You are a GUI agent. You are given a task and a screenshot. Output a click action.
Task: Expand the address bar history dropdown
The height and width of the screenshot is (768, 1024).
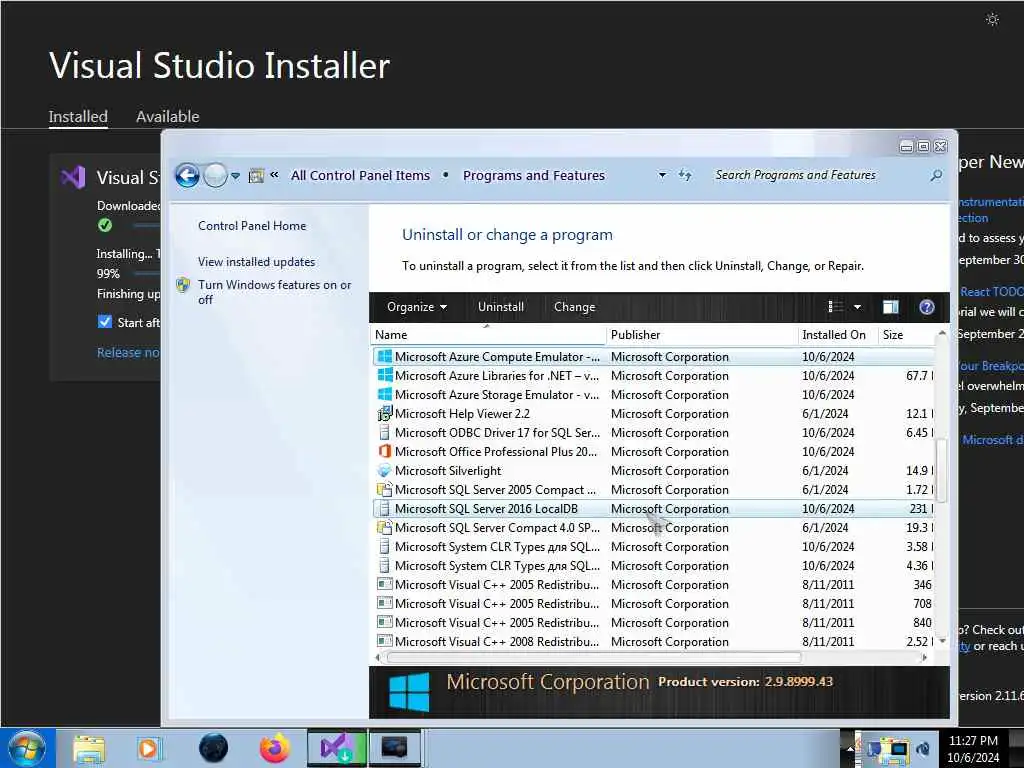[x=662, y=175]
